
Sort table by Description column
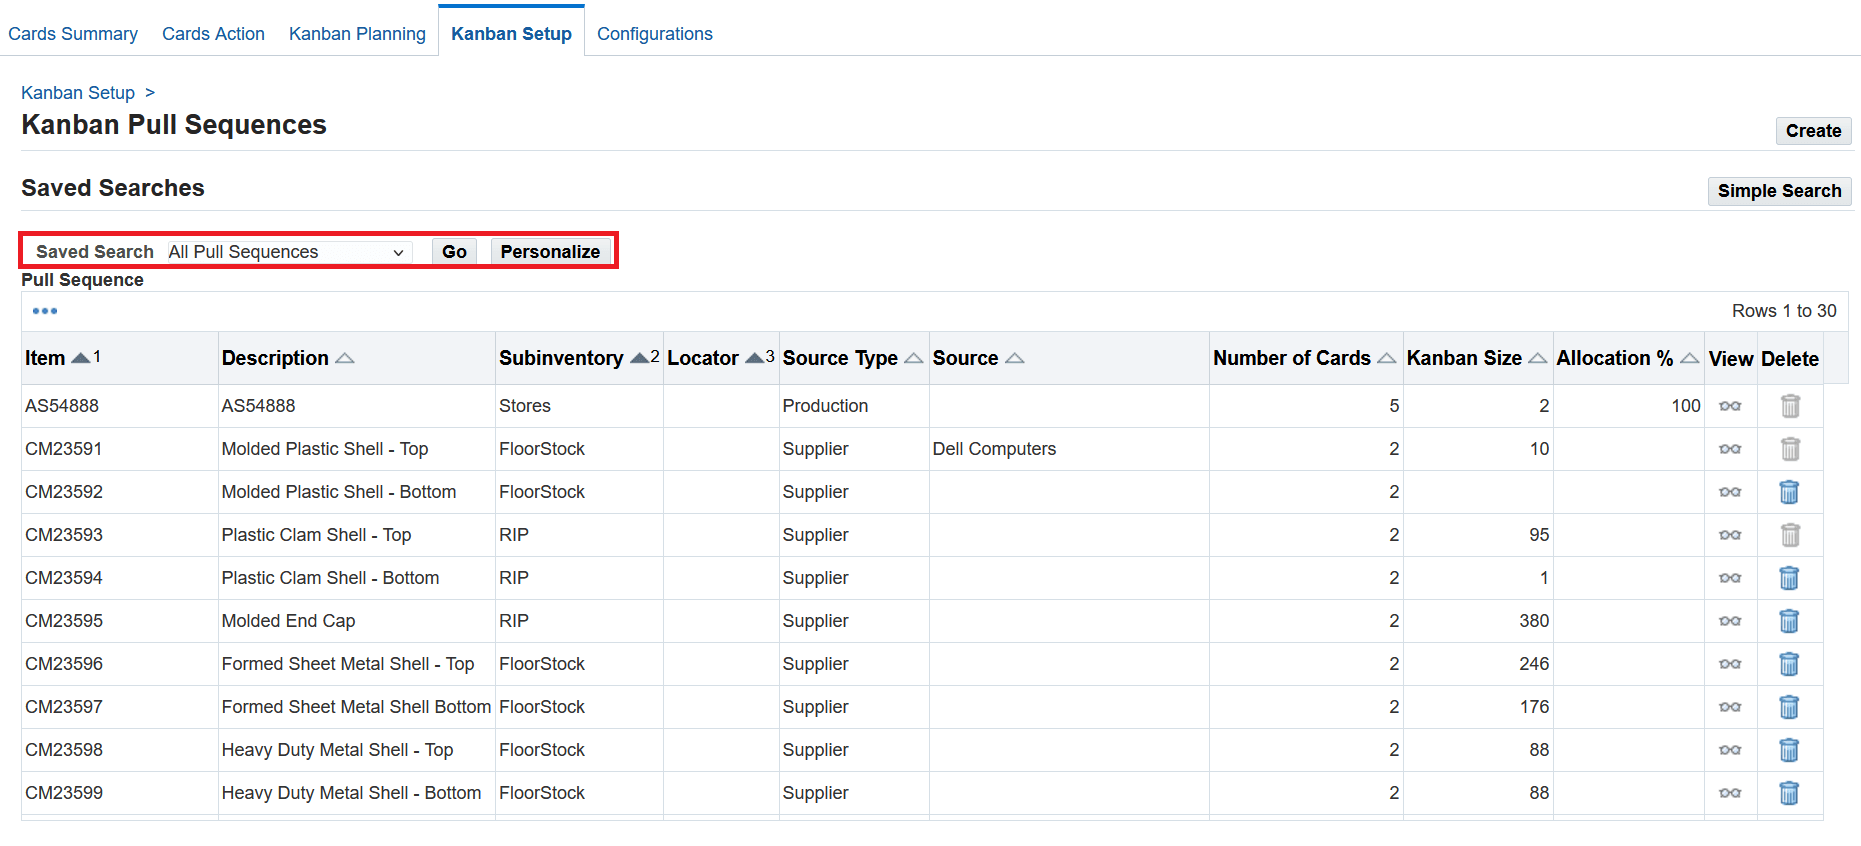coord(344,358)
